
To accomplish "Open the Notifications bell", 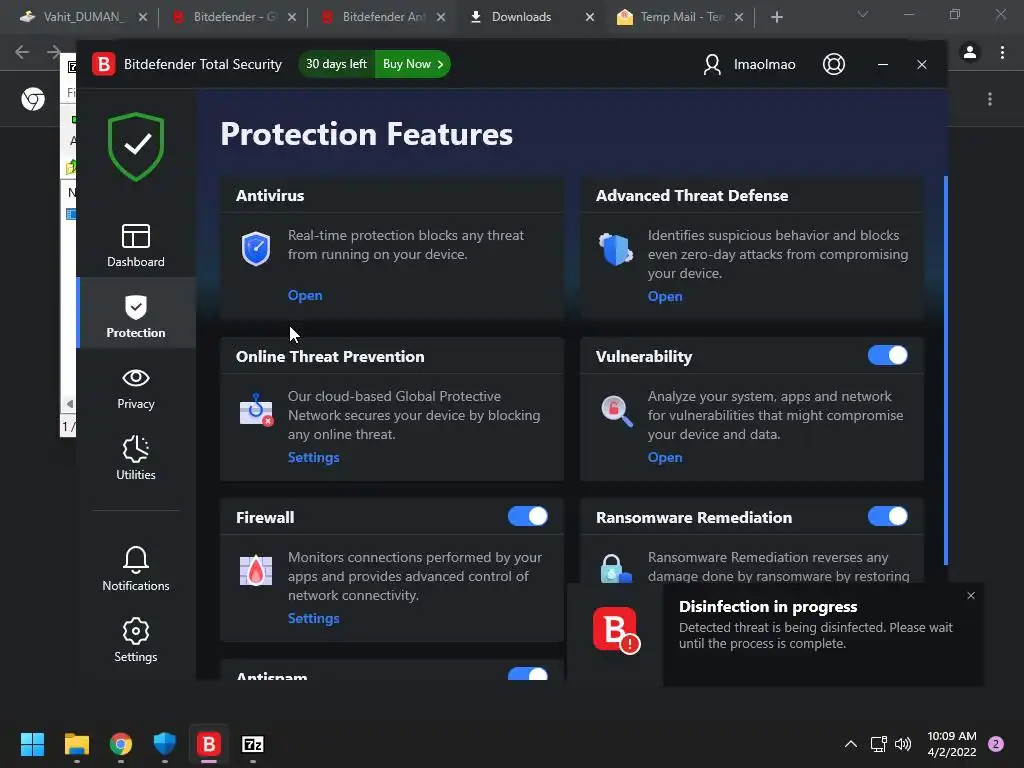I will tap(136, 569).
